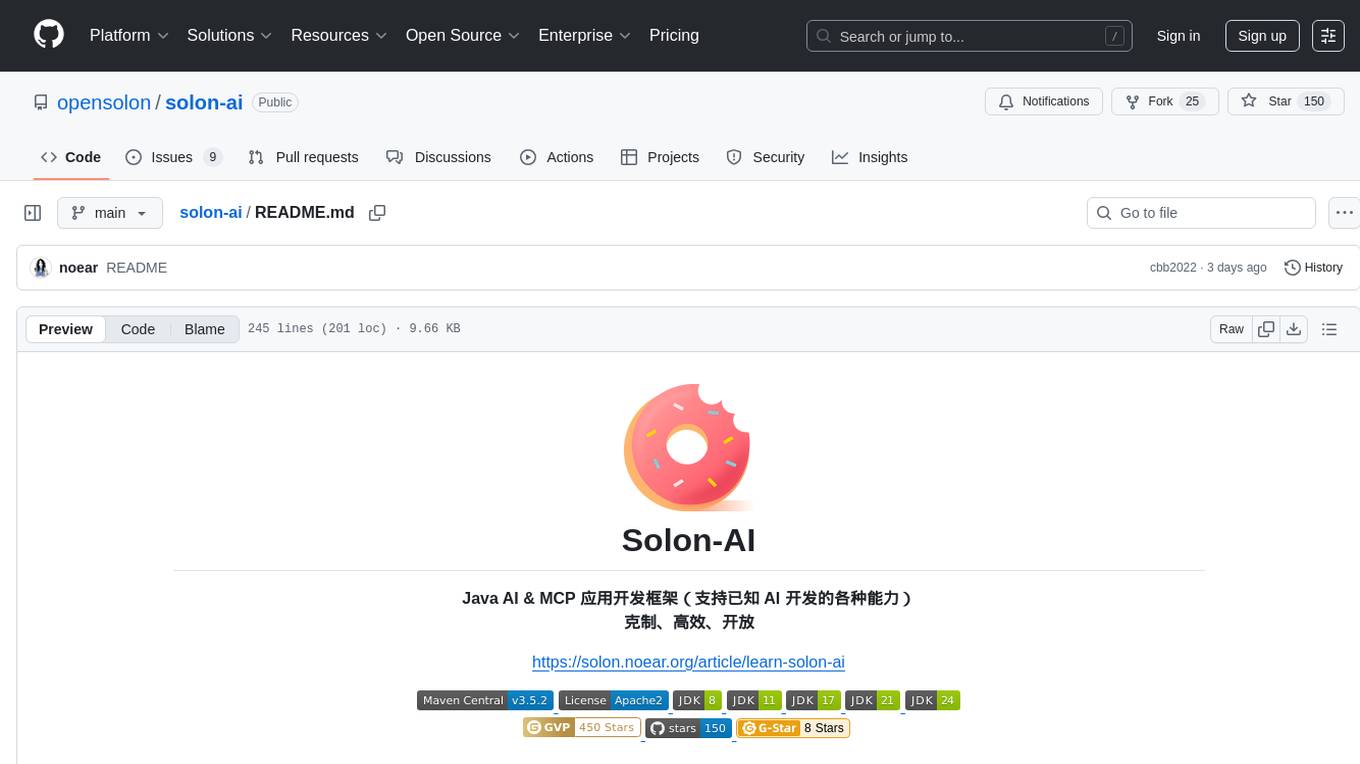1360x764 pixels.
Task: Click the JDK 24 badge
Action: click(x=932, y=700)
